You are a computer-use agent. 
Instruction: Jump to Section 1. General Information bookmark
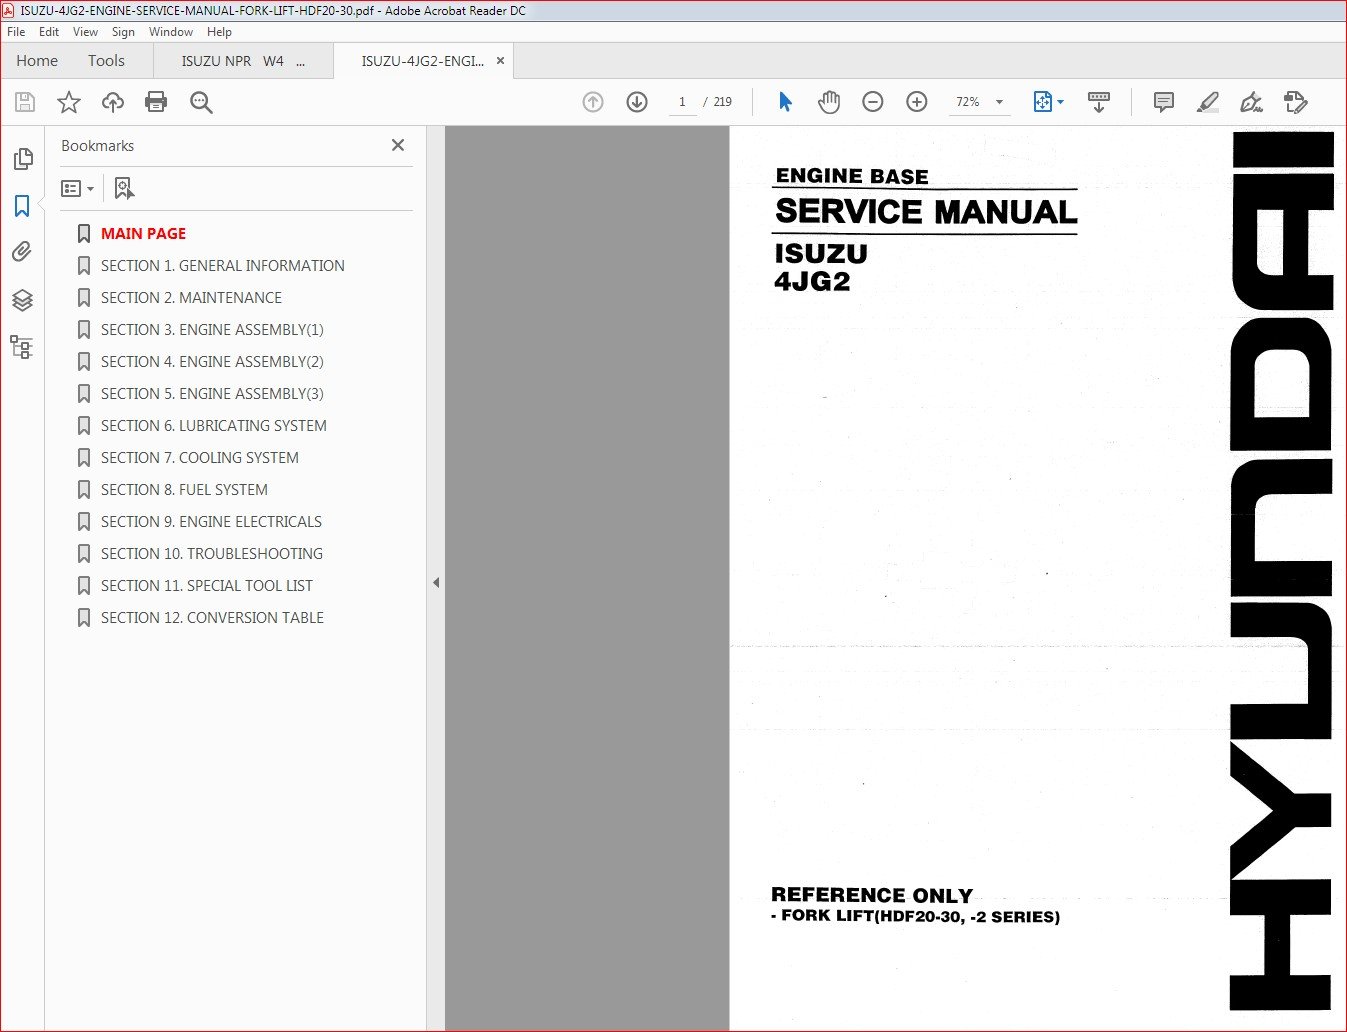click(222, 265)
